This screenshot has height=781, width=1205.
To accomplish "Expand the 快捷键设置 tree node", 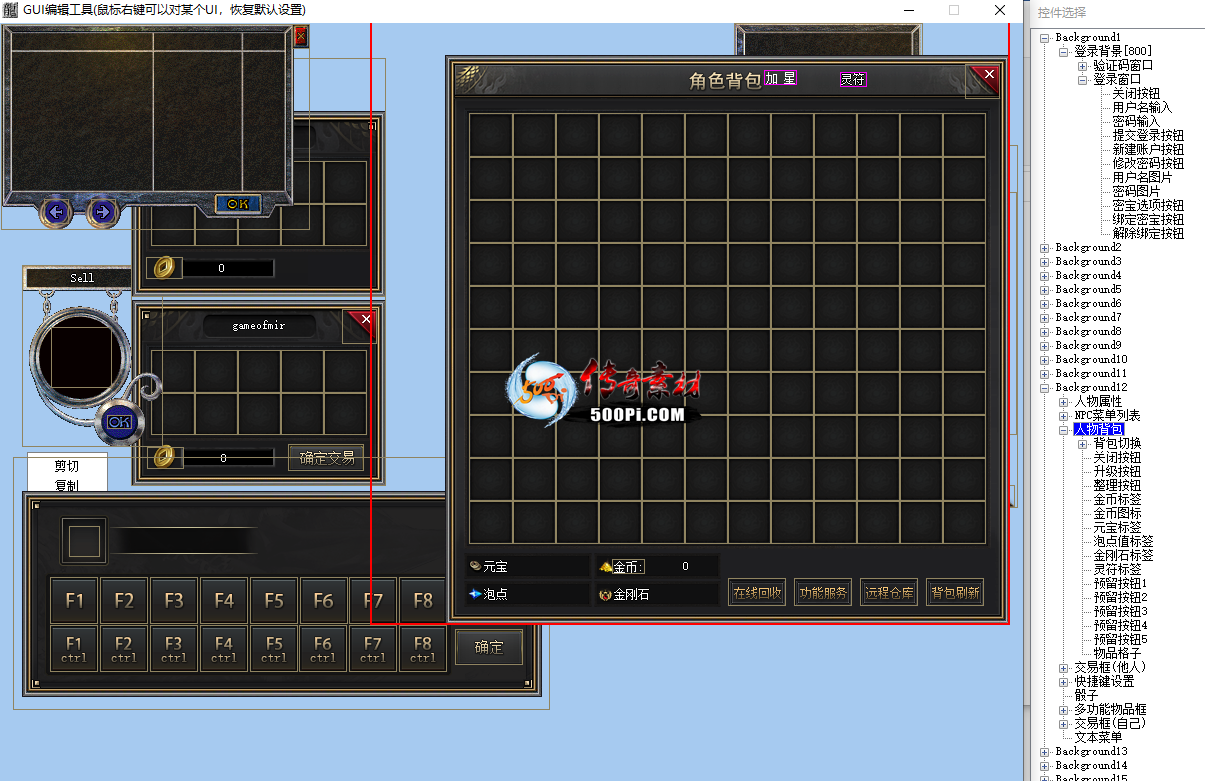I will 1064,682.
